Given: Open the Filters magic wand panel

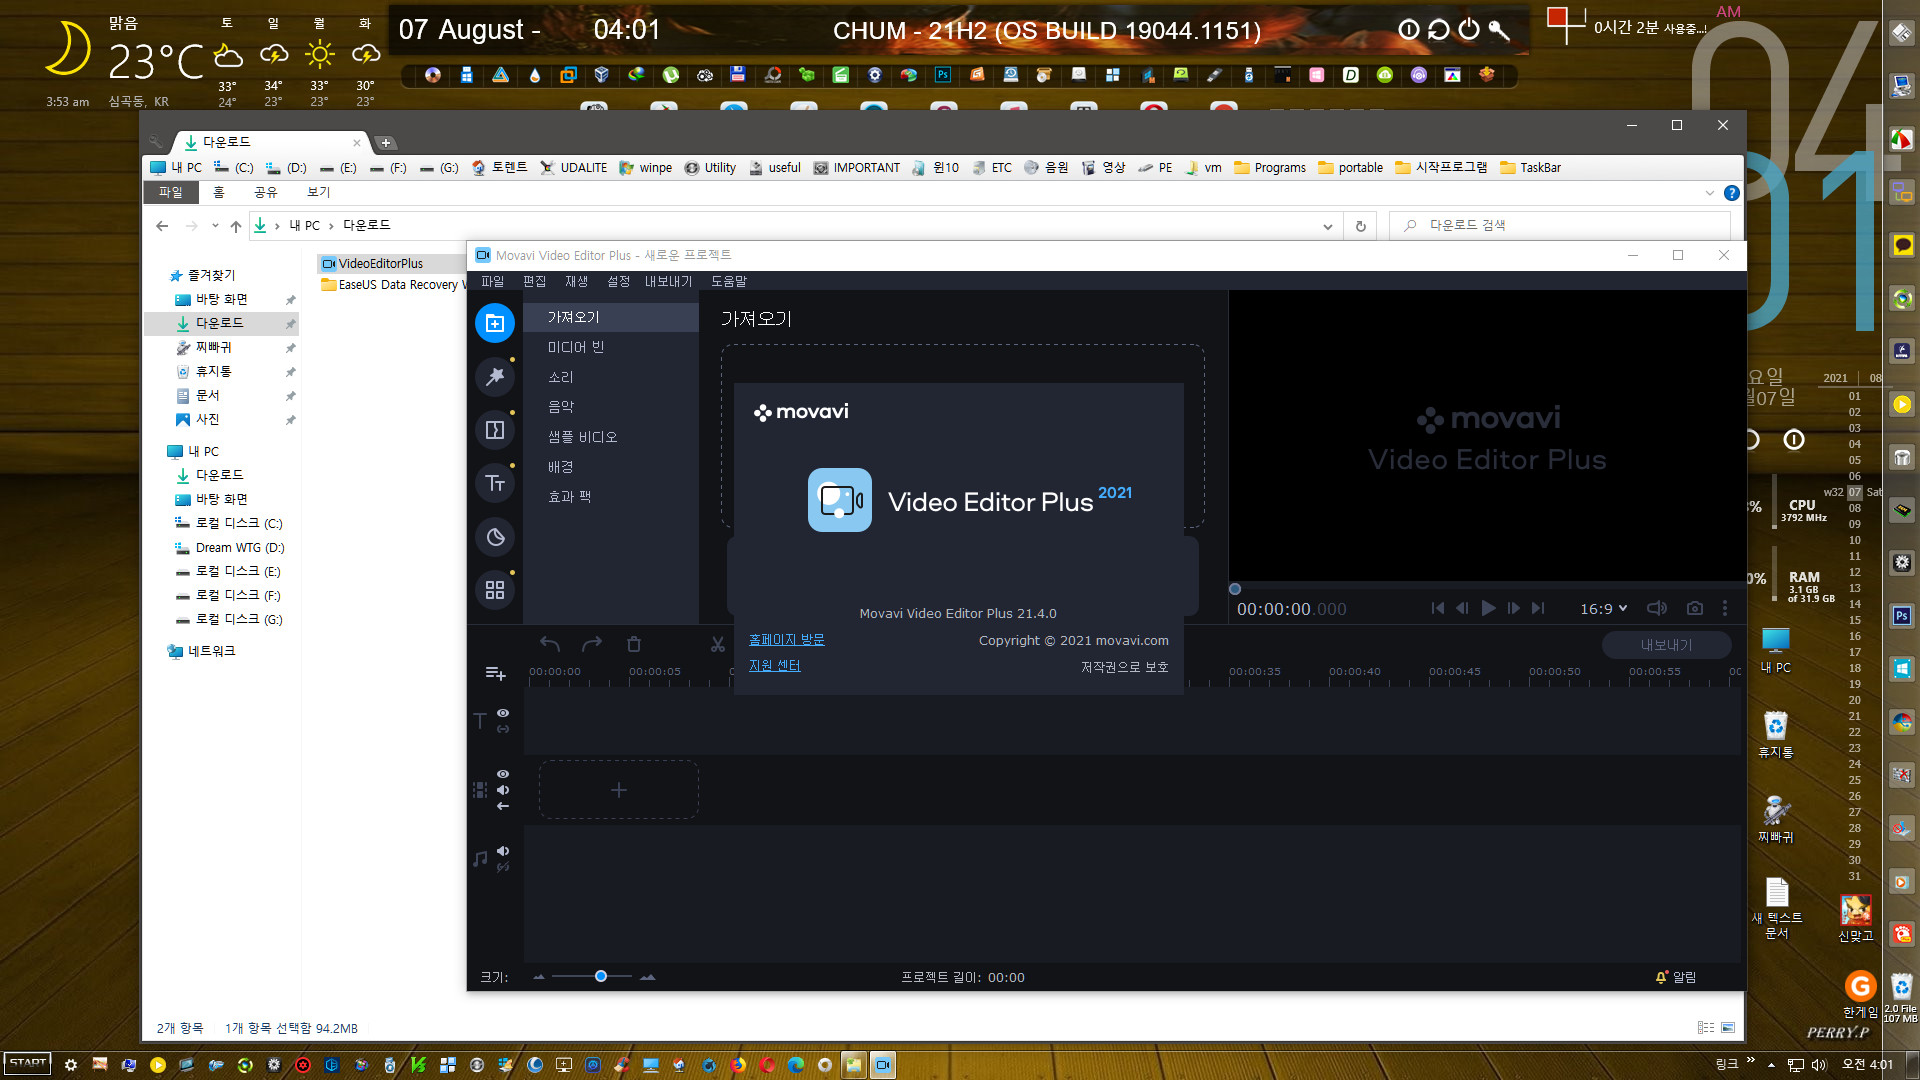Looking at the screenshot, I should pyautogui.click(x=494, y=377).
